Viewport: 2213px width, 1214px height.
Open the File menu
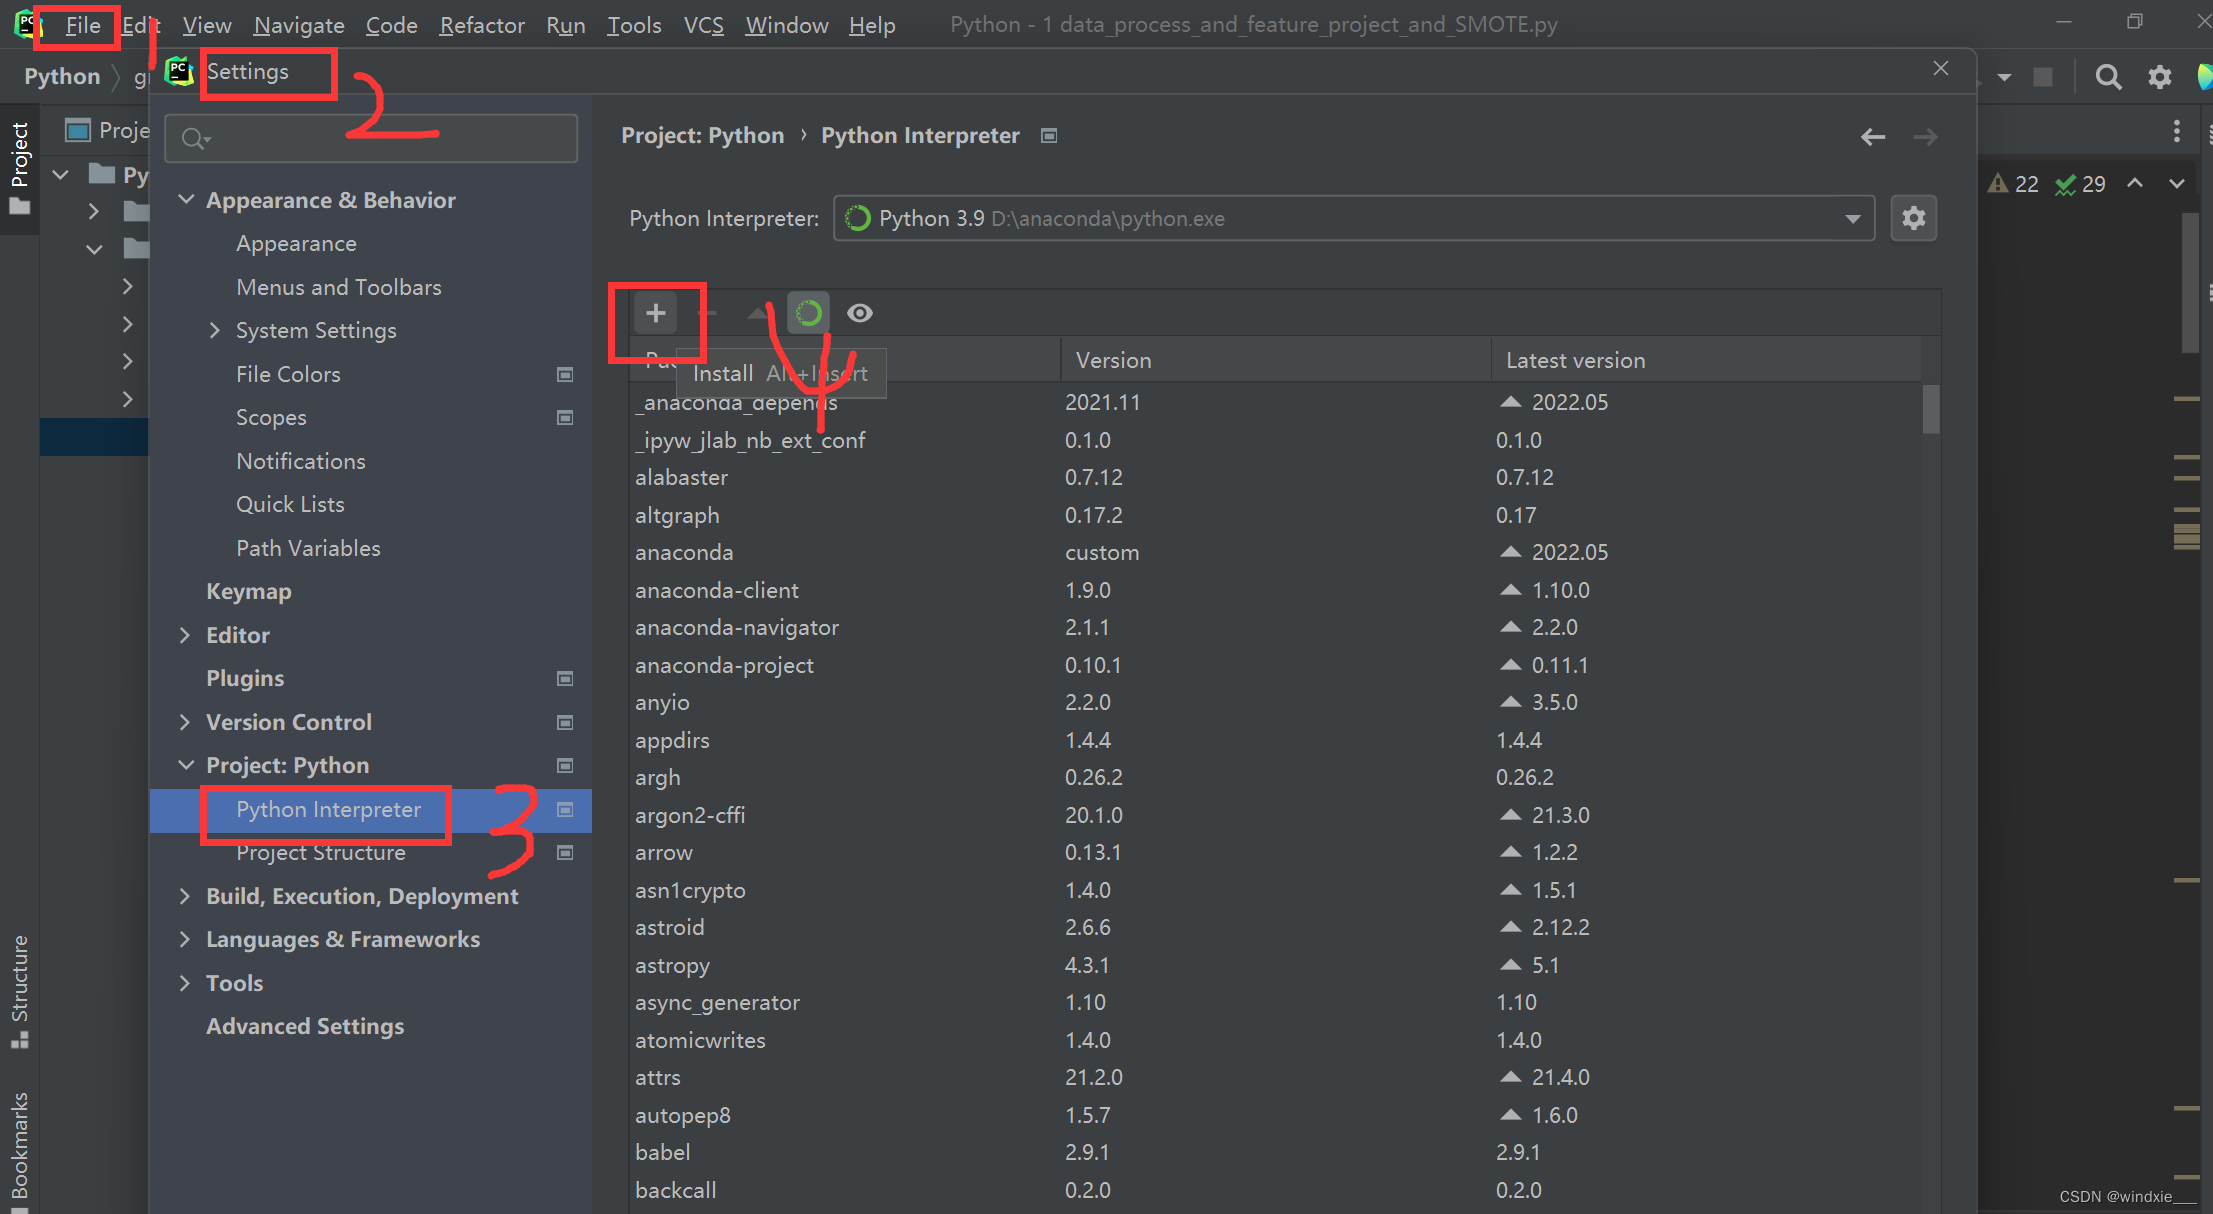point(83,25)
